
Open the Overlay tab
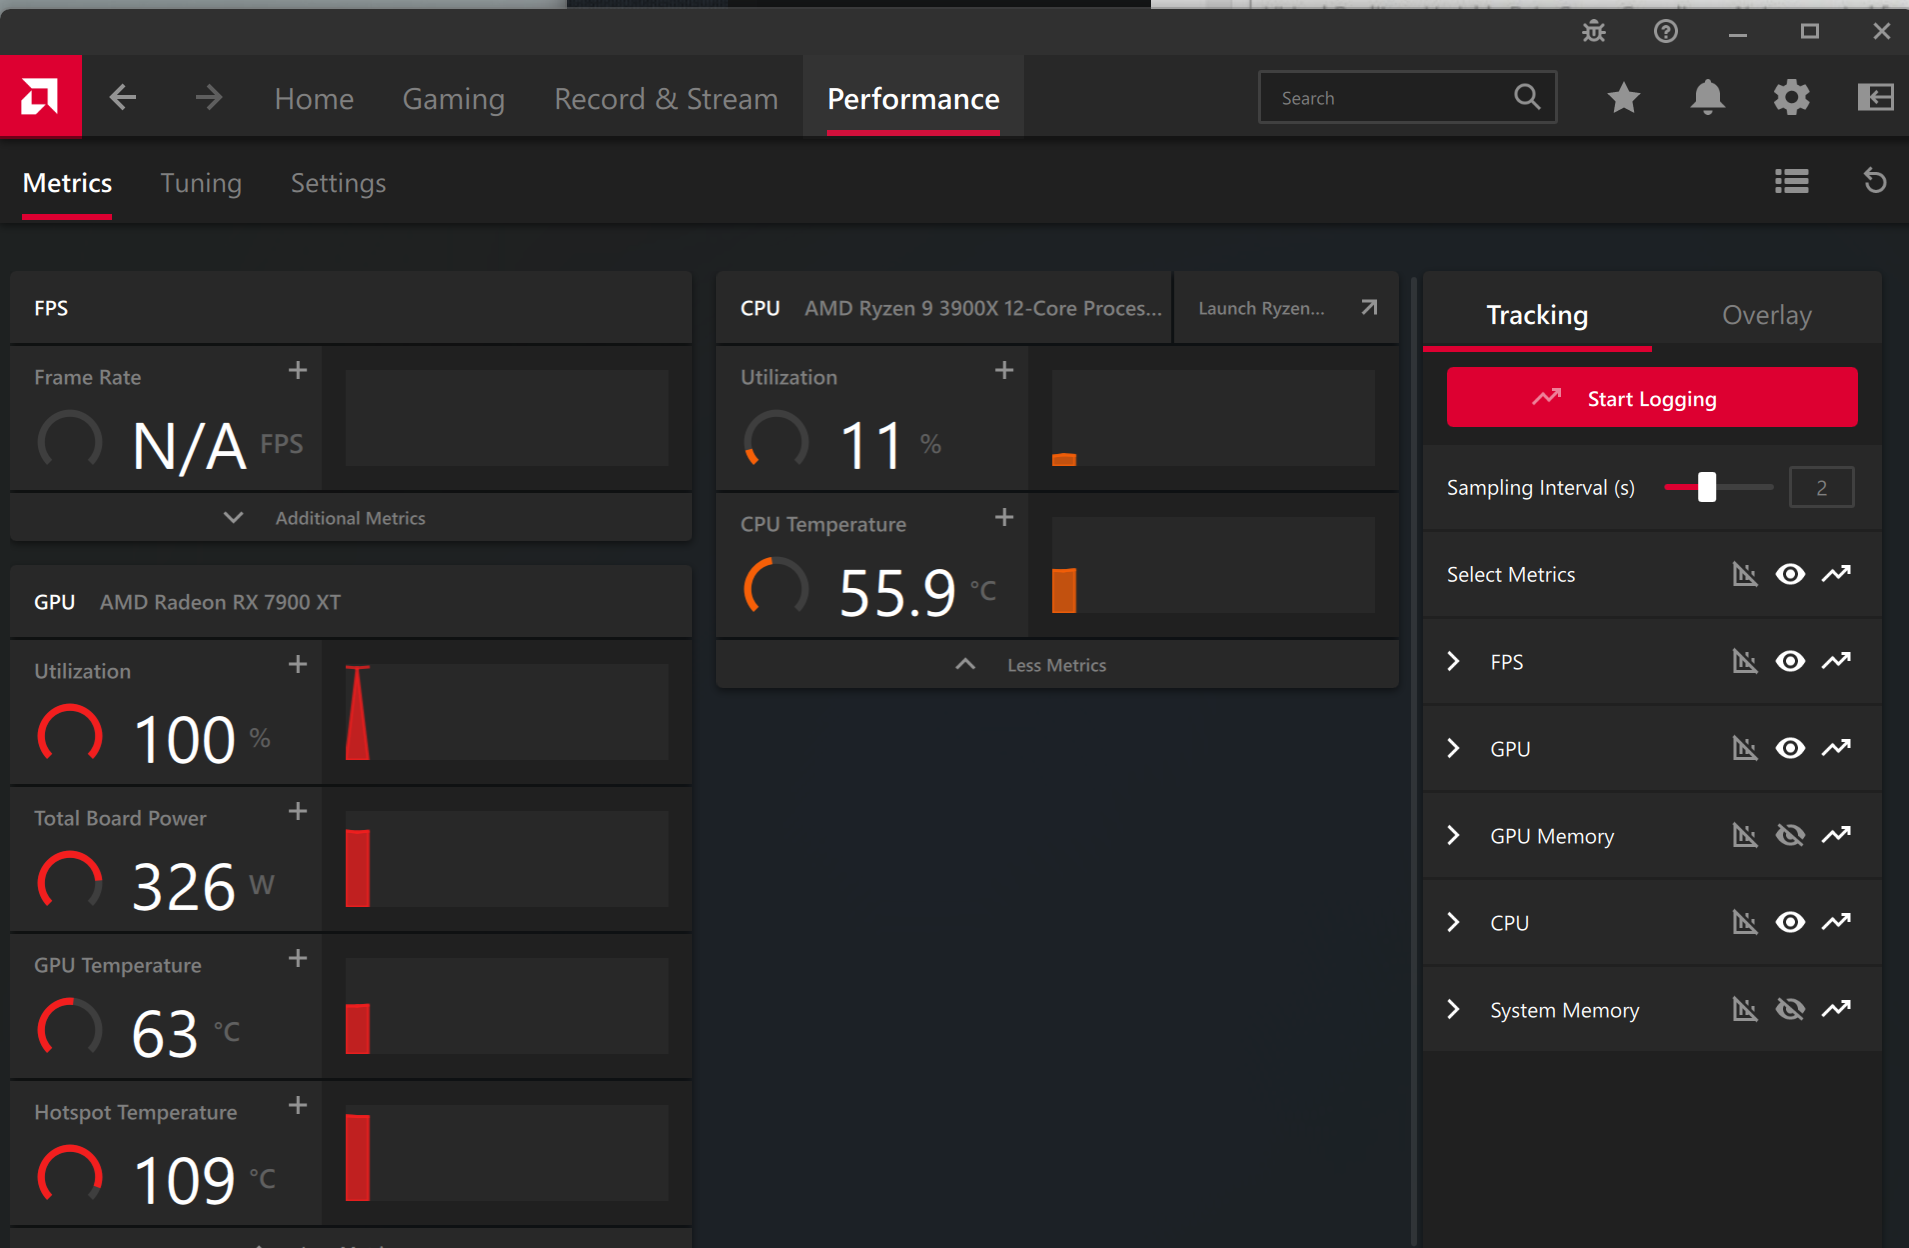point(1766,315)
